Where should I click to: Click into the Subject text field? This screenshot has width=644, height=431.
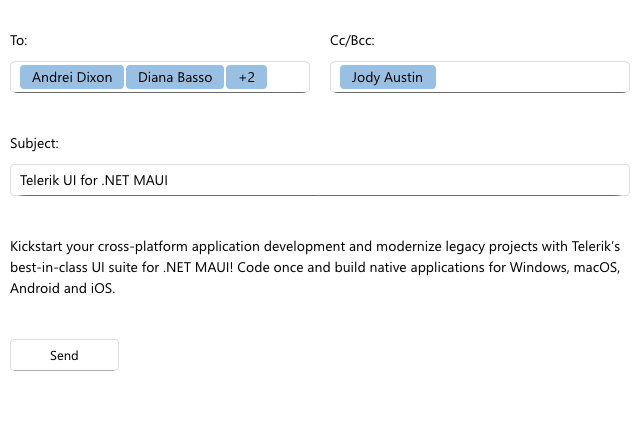point(320,180)
